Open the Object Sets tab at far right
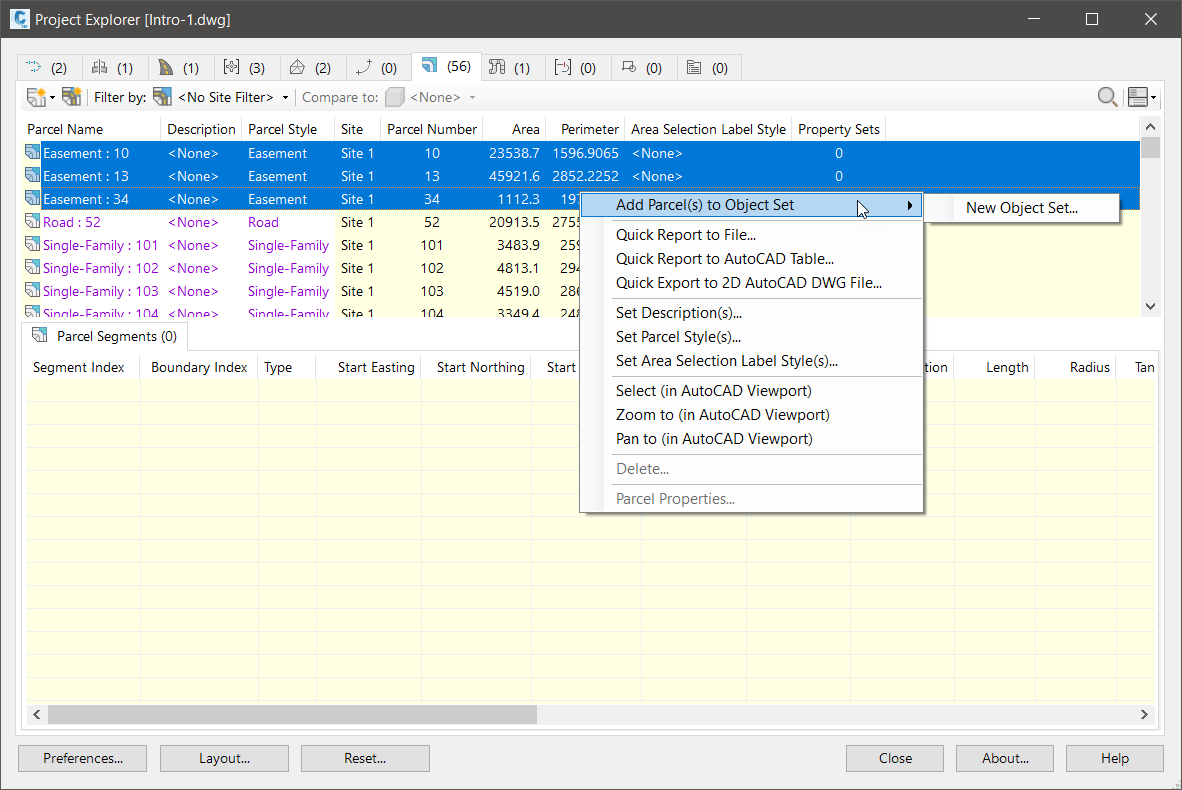Screen dimensions: 1182x790 [707, 68]
